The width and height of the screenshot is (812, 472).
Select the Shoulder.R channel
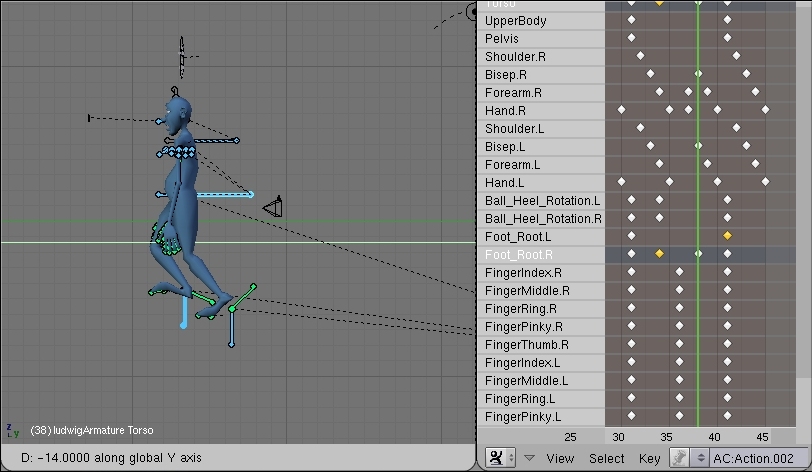click(x=541, y=56)
